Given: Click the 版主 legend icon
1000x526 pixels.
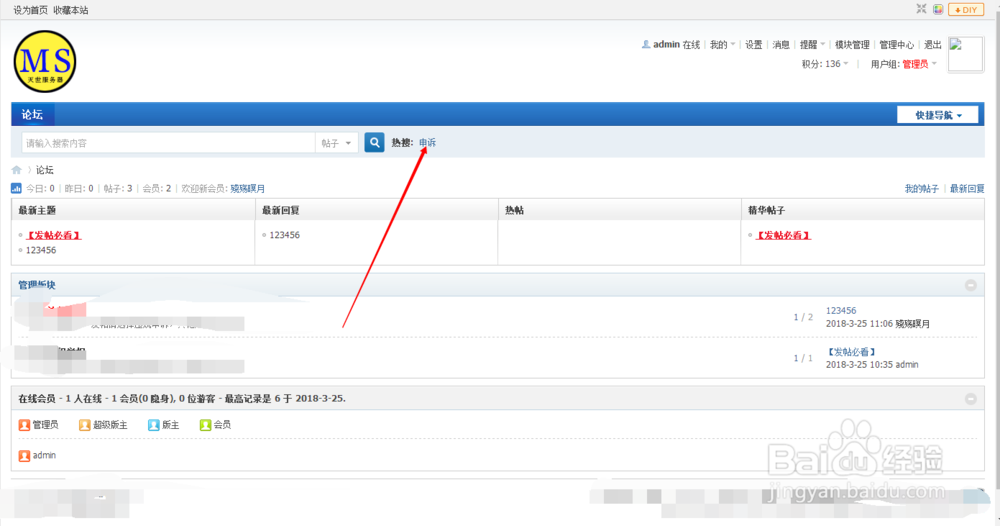Looking at the screenshot, I should coord(154,425).
